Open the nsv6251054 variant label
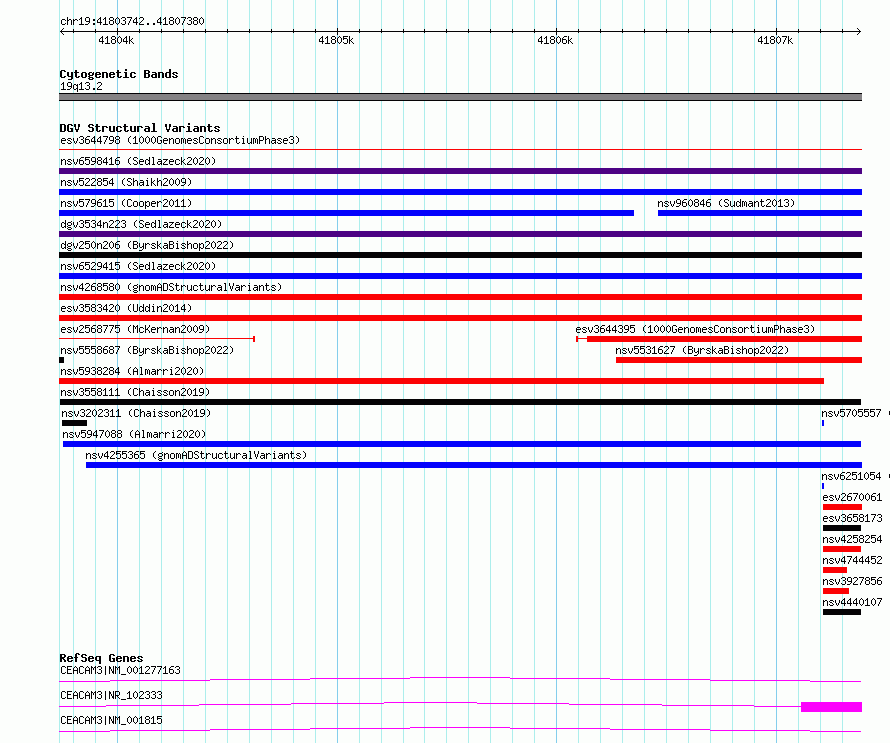This screenshot has height=743, width=890. 851,476
